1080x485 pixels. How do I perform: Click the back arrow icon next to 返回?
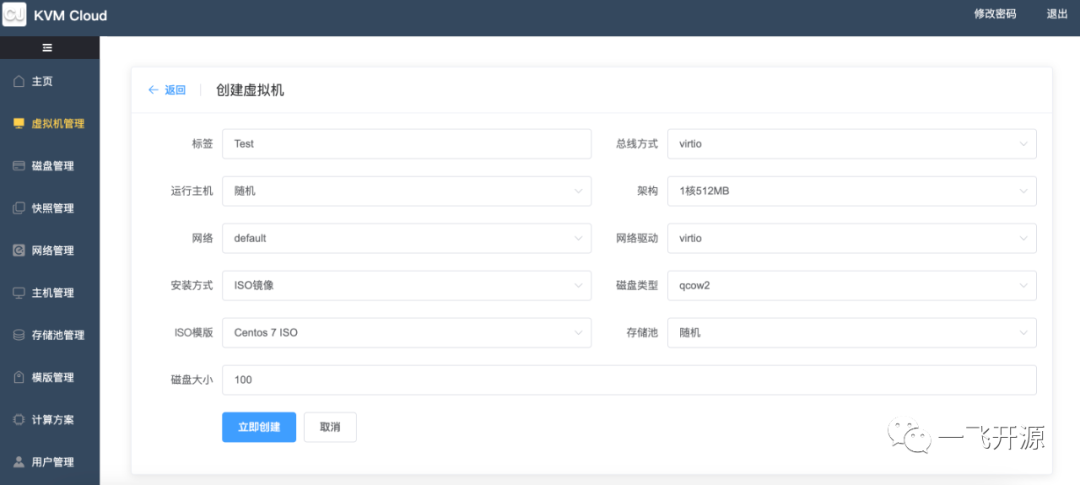tap(153, 90)
